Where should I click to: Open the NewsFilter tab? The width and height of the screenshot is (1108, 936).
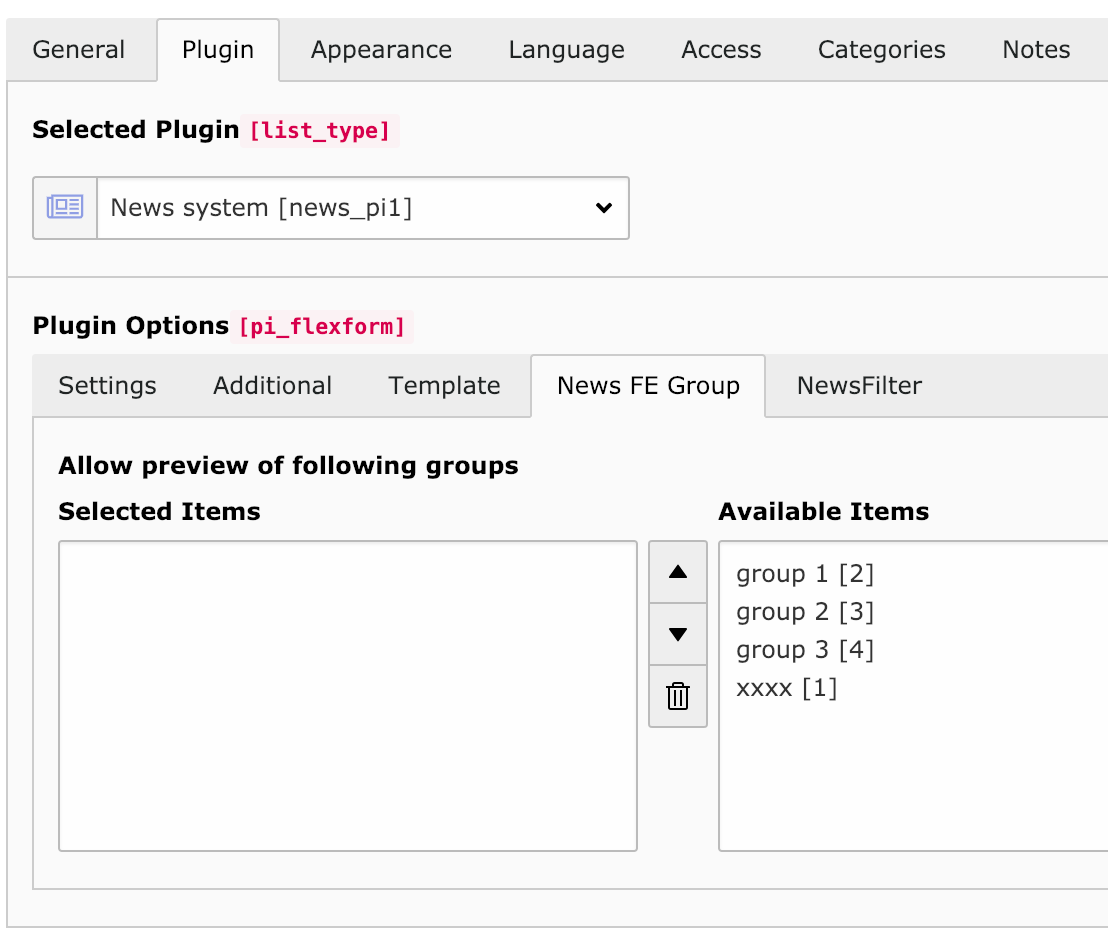(x=859, y=386)
